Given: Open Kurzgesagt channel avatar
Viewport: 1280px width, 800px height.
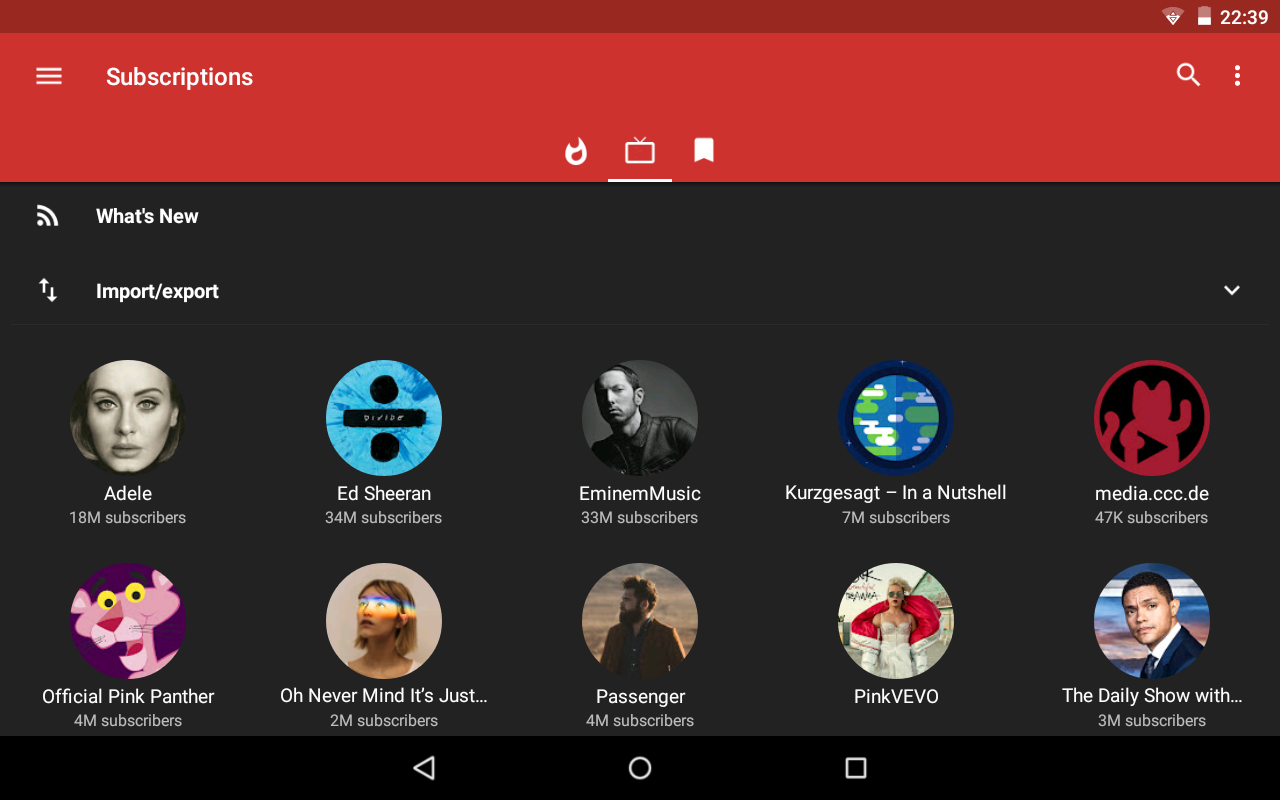Looking at the screenshot, I should (896, 418).
